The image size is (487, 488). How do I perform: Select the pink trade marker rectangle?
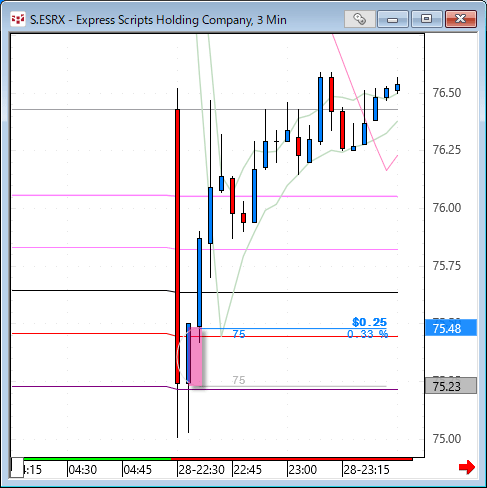pyautogui.click(x=196, y=357)
